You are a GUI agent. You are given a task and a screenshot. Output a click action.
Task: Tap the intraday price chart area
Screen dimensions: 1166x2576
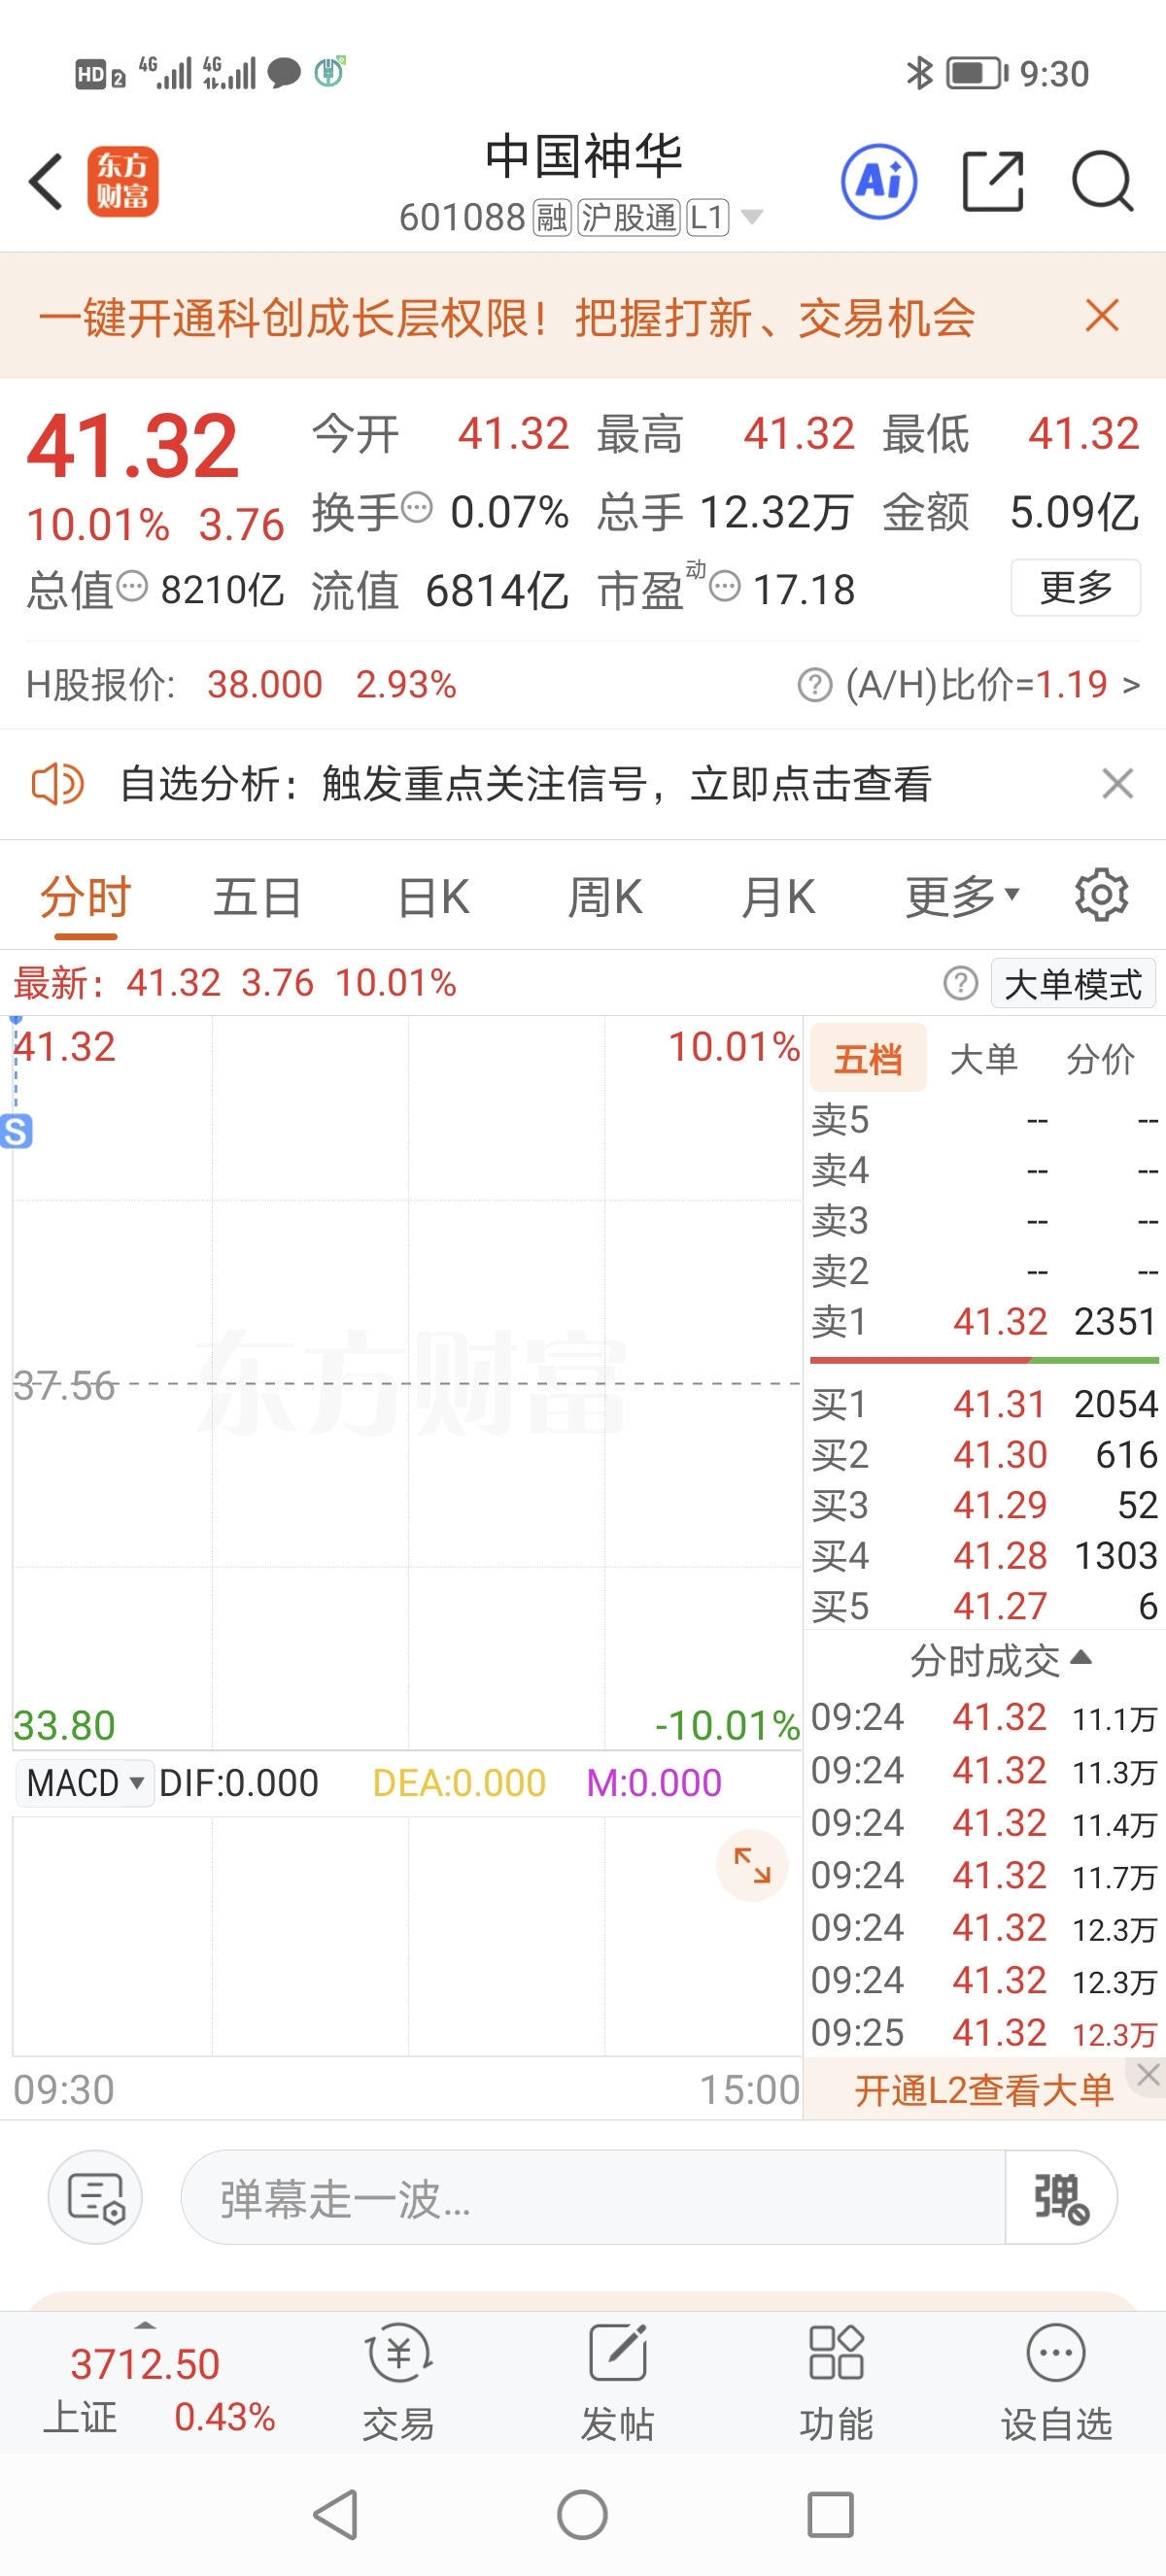click(x=407, y=1383)
